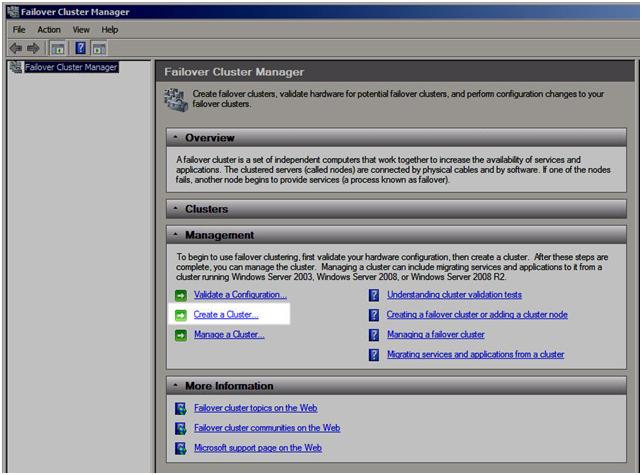
Task: Open the View menu
Action: point(81,30)
